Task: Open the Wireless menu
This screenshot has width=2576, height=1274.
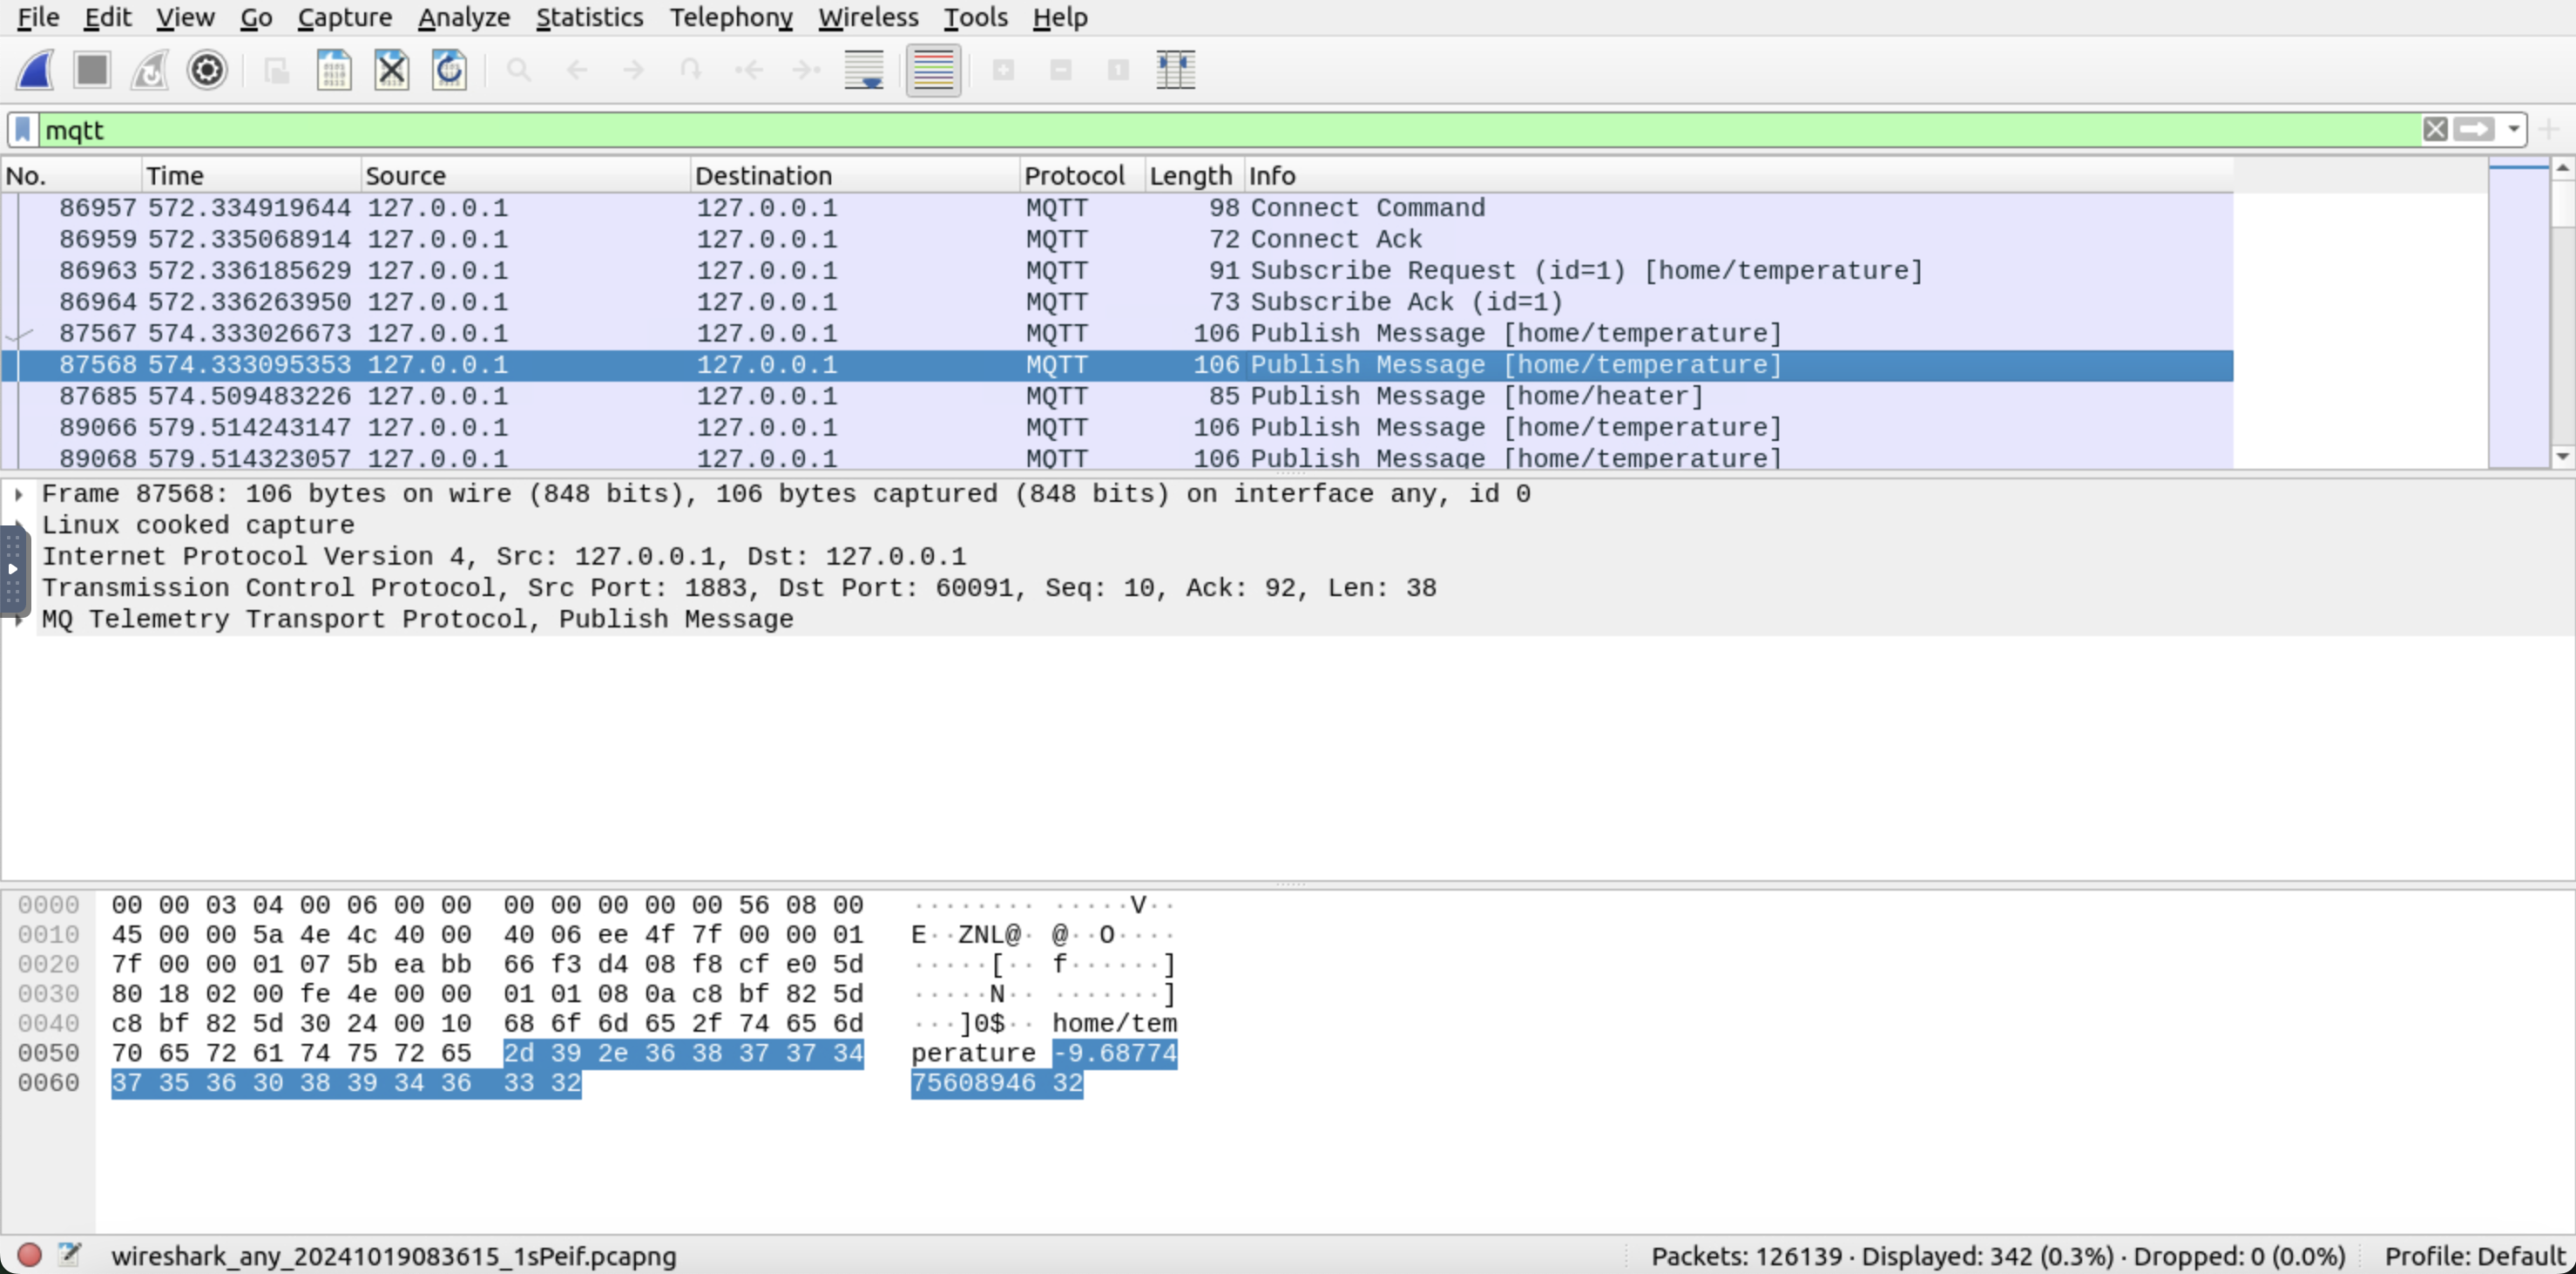Action: point(868,17)
